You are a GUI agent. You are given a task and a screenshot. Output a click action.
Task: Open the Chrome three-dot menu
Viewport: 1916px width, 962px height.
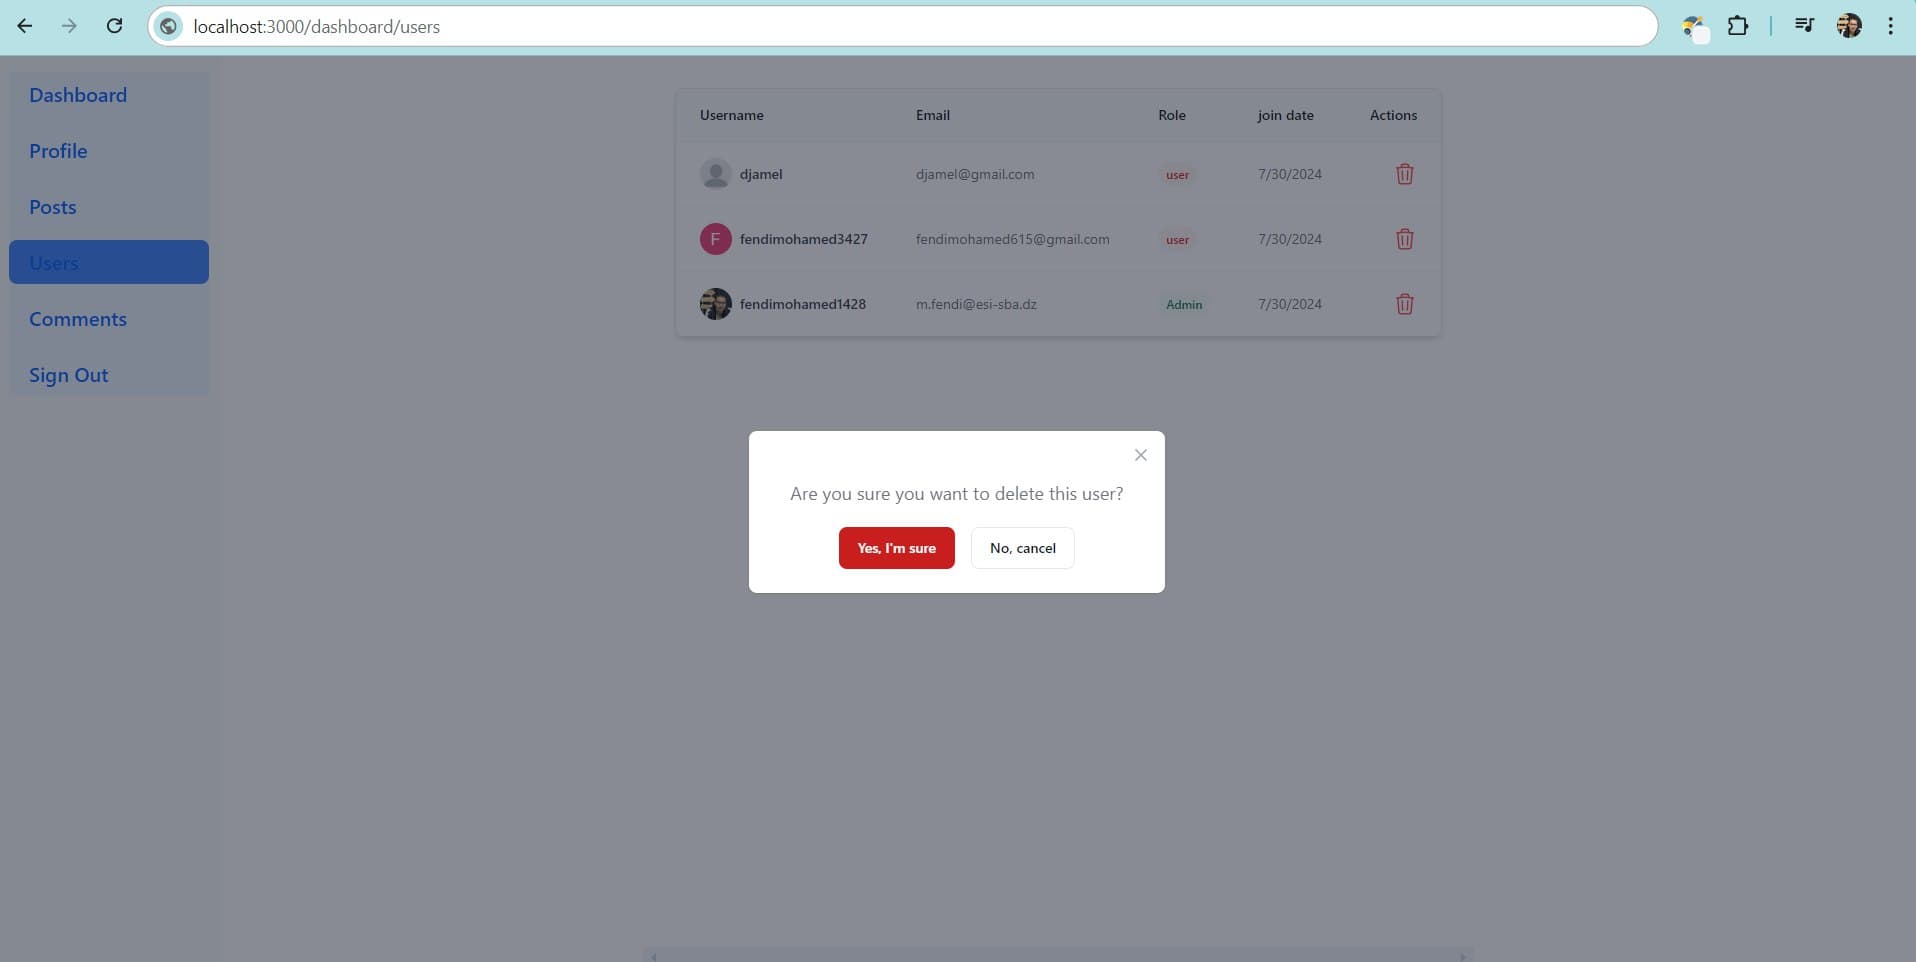tap(1890, 26)
